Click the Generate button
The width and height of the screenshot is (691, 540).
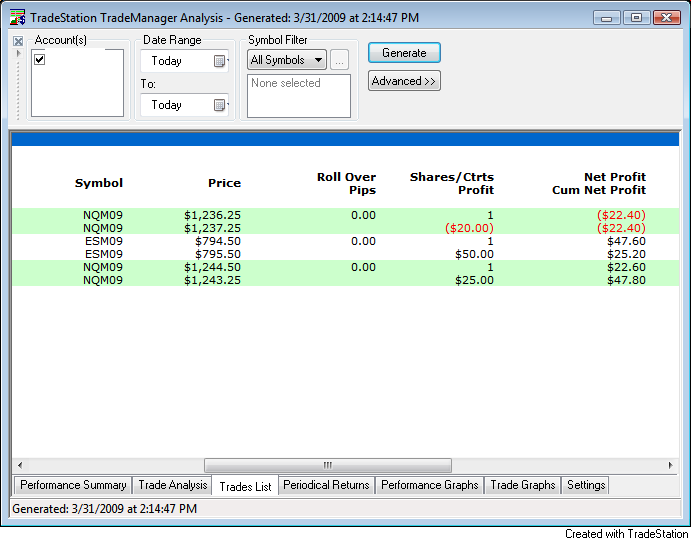coord(404,53)
